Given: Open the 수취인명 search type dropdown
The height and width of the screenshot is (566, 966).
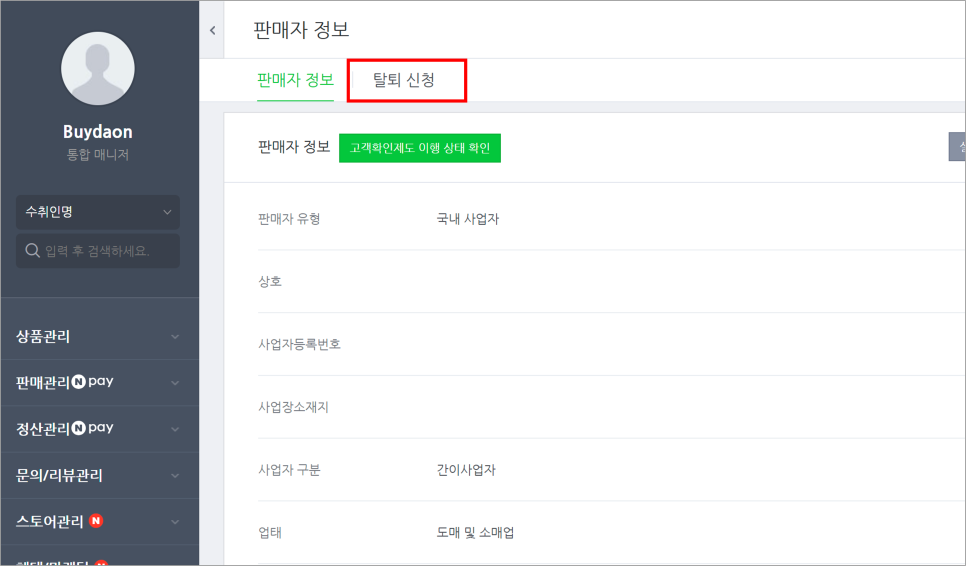Looking at the screenshot, I should [x=98, y=212].
